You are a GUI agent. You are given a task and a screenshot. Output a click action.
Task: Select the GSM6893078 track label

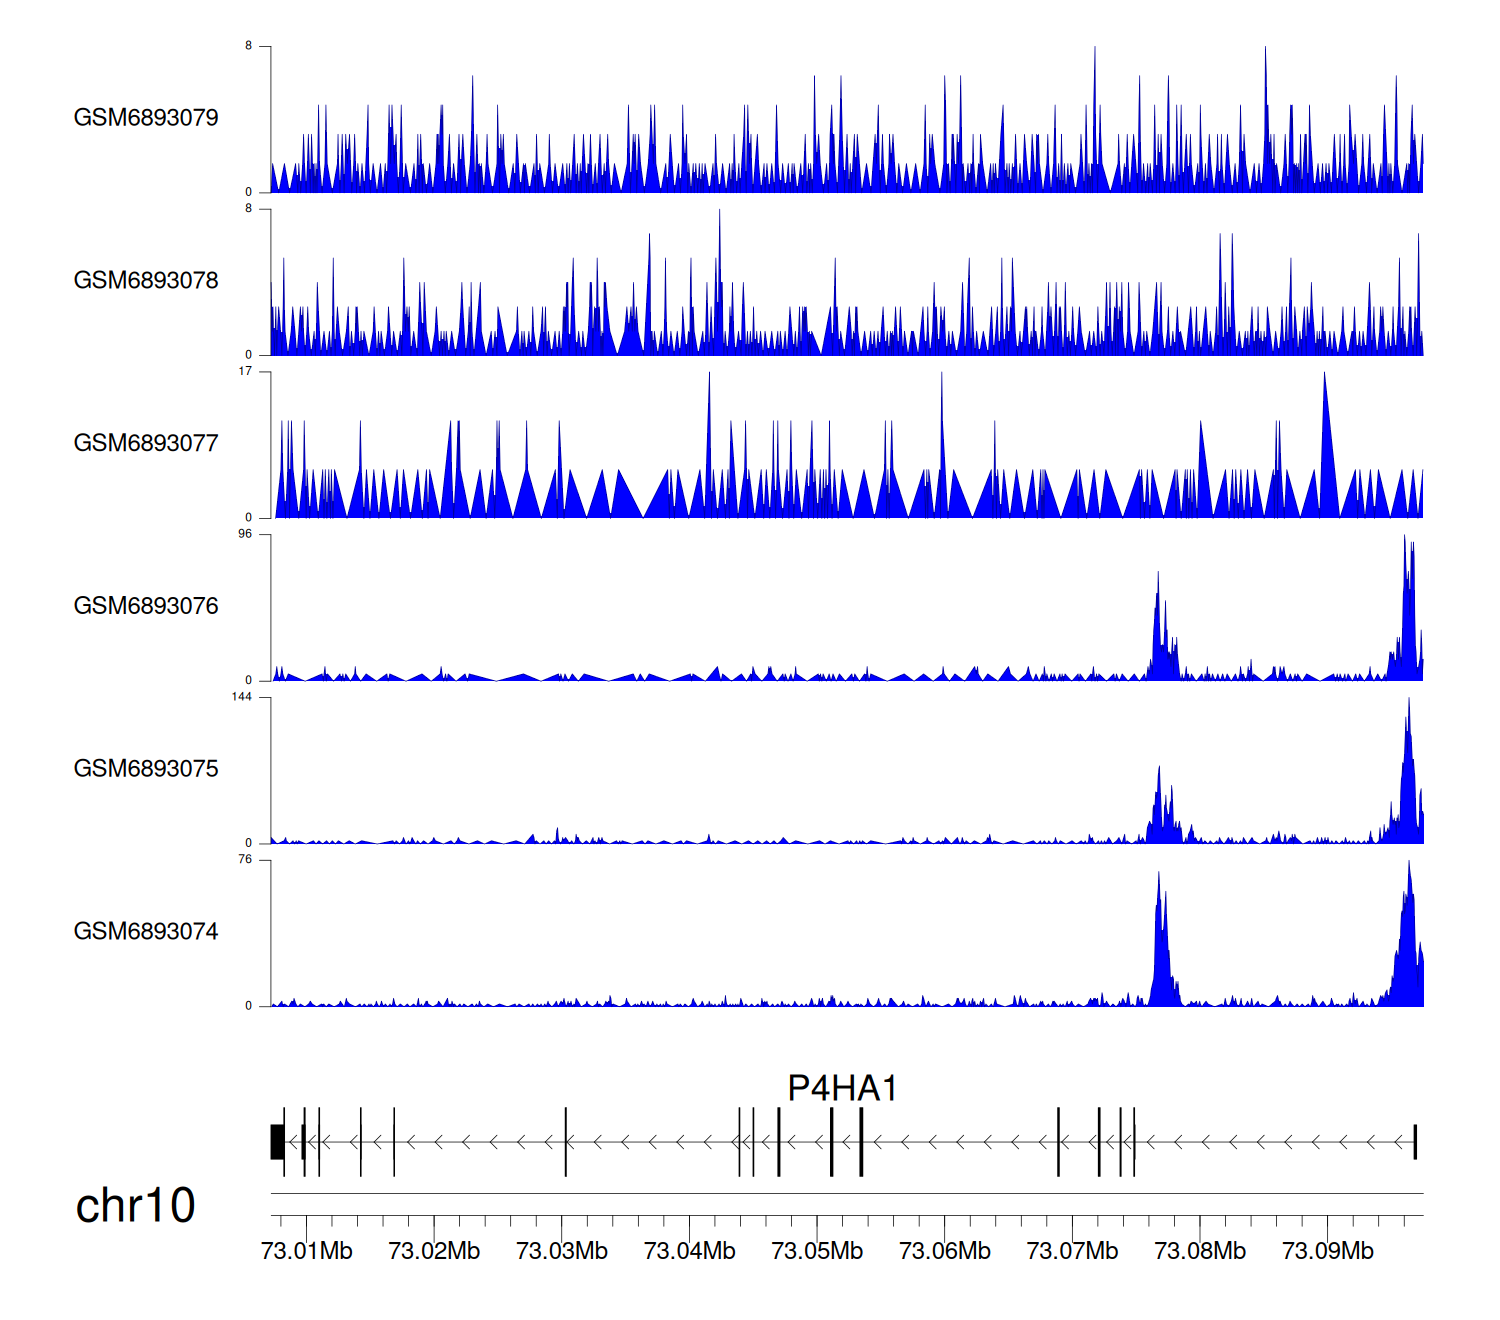pos(146,281)
